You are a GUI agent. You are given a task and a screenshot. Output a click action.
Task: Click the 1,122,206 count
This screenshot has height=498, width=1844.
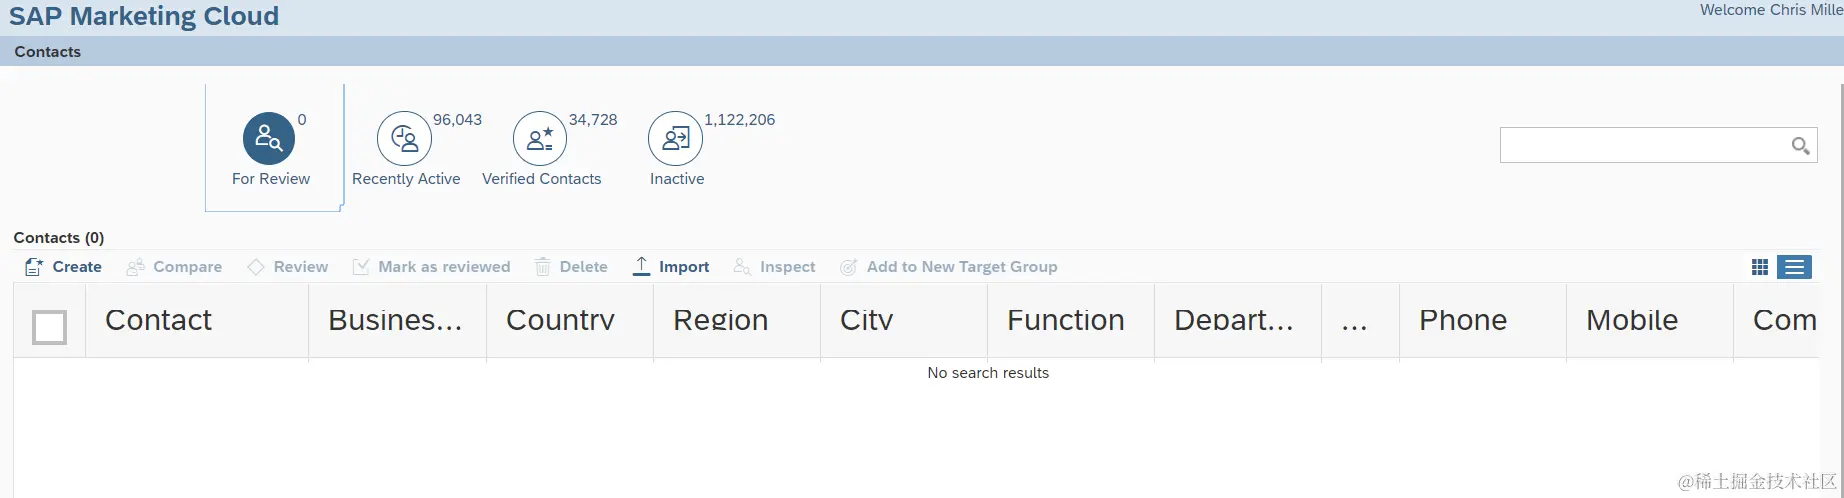[x=740, y=120]
